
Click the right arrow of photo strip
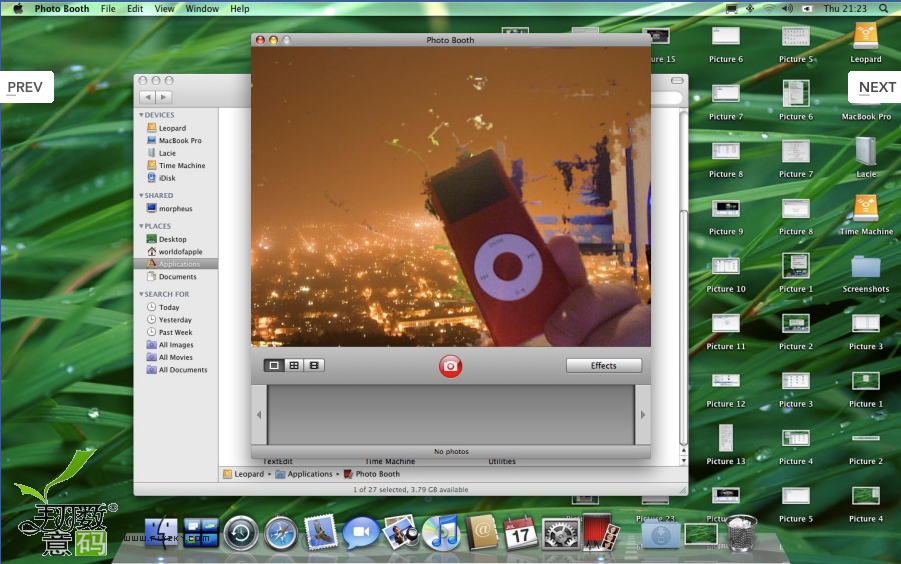pyautogui.click(x=643, y=415)
